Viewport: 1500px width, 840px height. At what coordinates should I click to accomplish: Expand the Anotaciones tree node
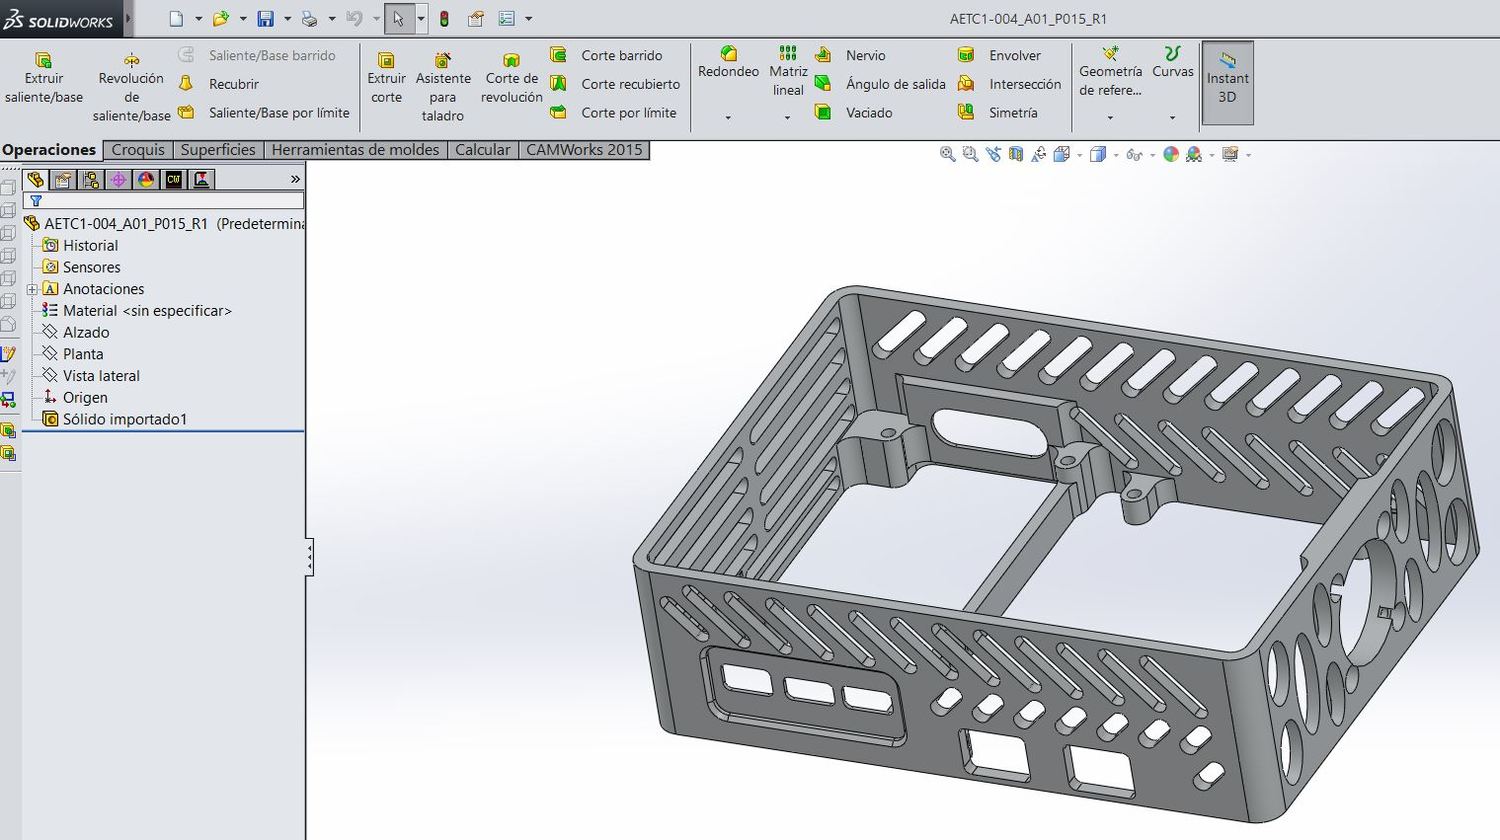32,289
